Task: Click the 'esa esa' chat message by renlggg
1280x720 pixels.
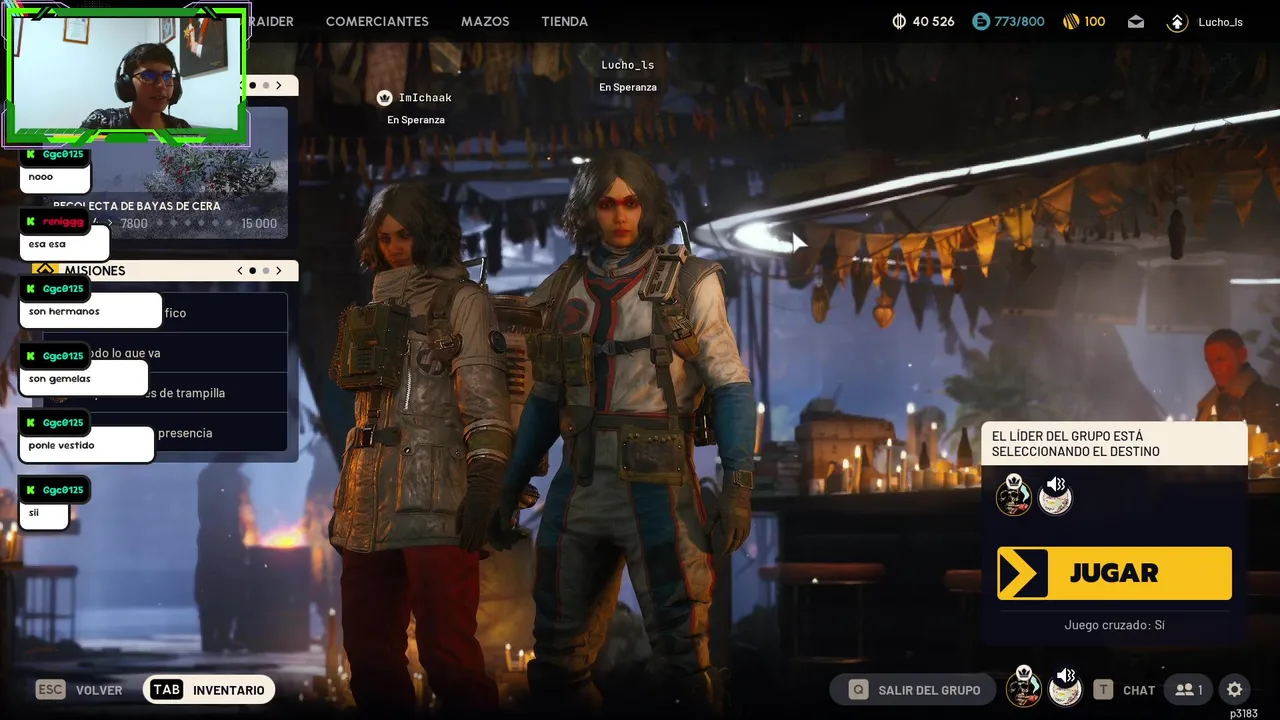Action: tap(63, 244)
